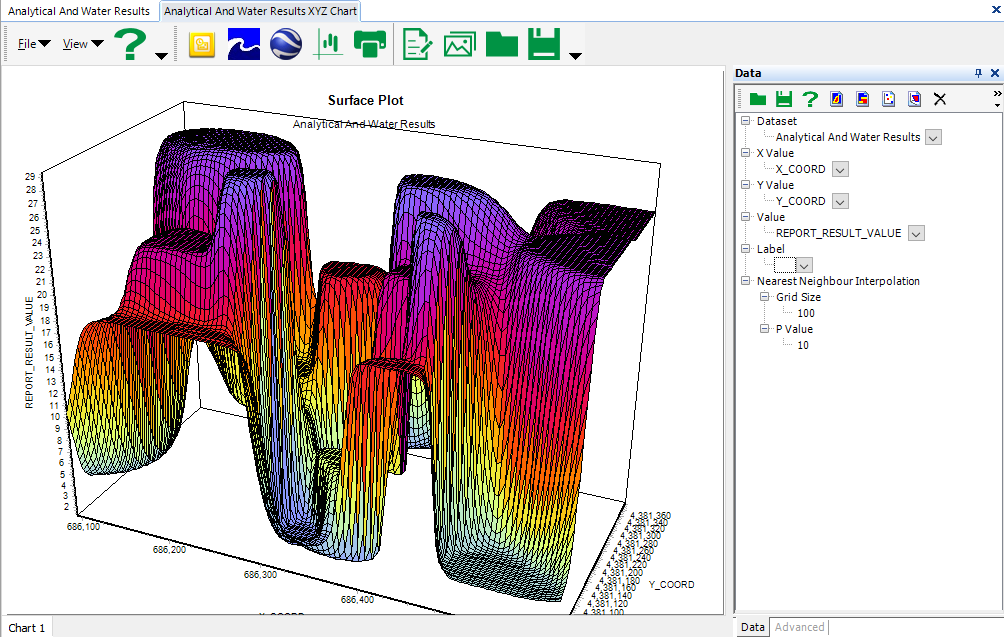Click the green bar chart icon
1004x637 pixels.
329,44
